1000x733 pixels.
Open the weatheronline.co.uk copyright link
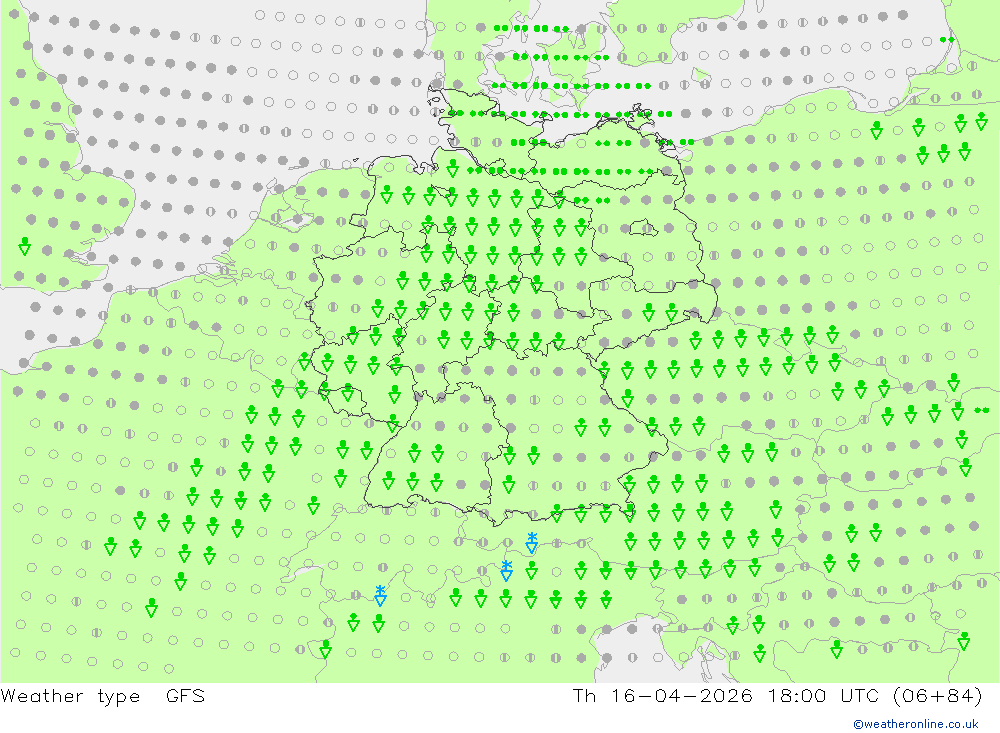pyautogui.click(x=916, y=723)
